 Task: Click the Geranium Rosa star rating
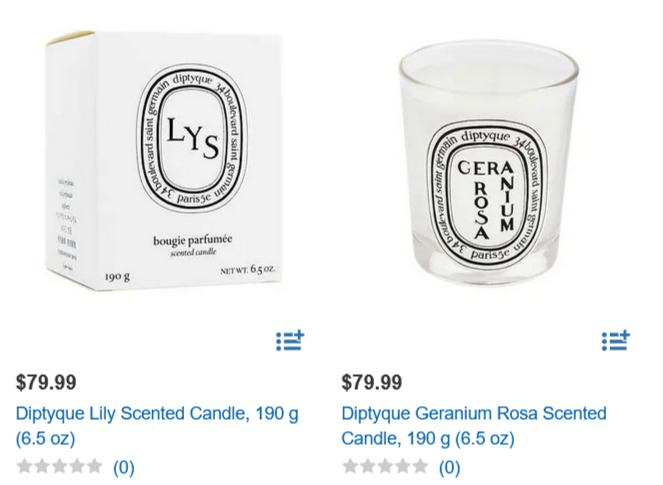[385, 466]
